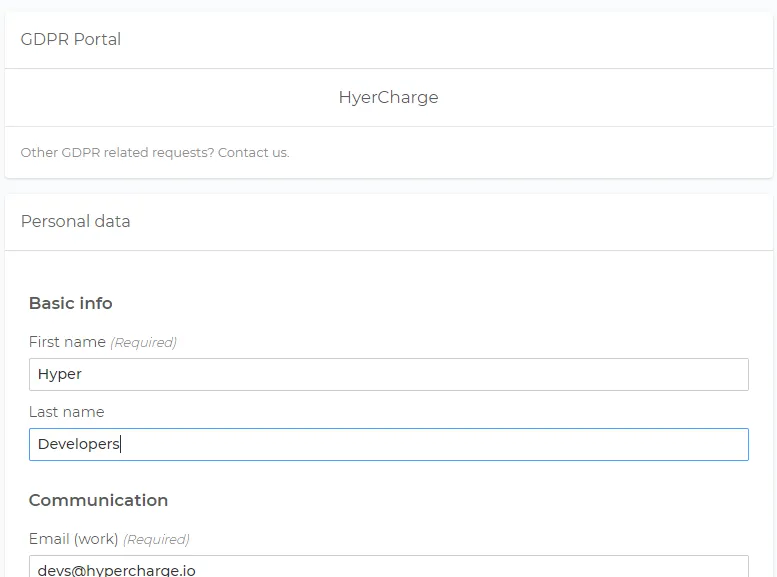This screenshot has width=777, height=577.
Task: Click the Email (work) input field
Action: pyautogui.click(x=388, y=566)
